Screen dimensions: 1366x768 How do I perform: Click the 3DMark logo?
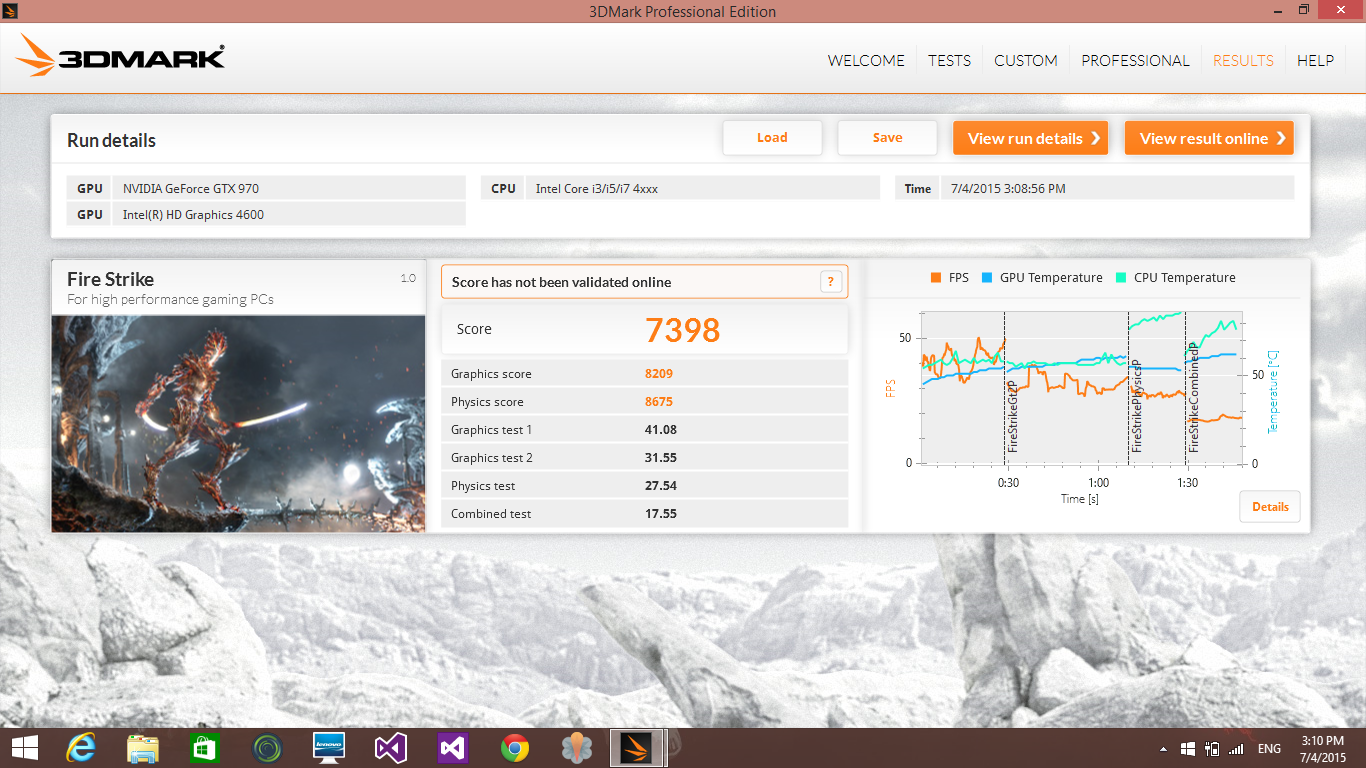click(120, 56)
